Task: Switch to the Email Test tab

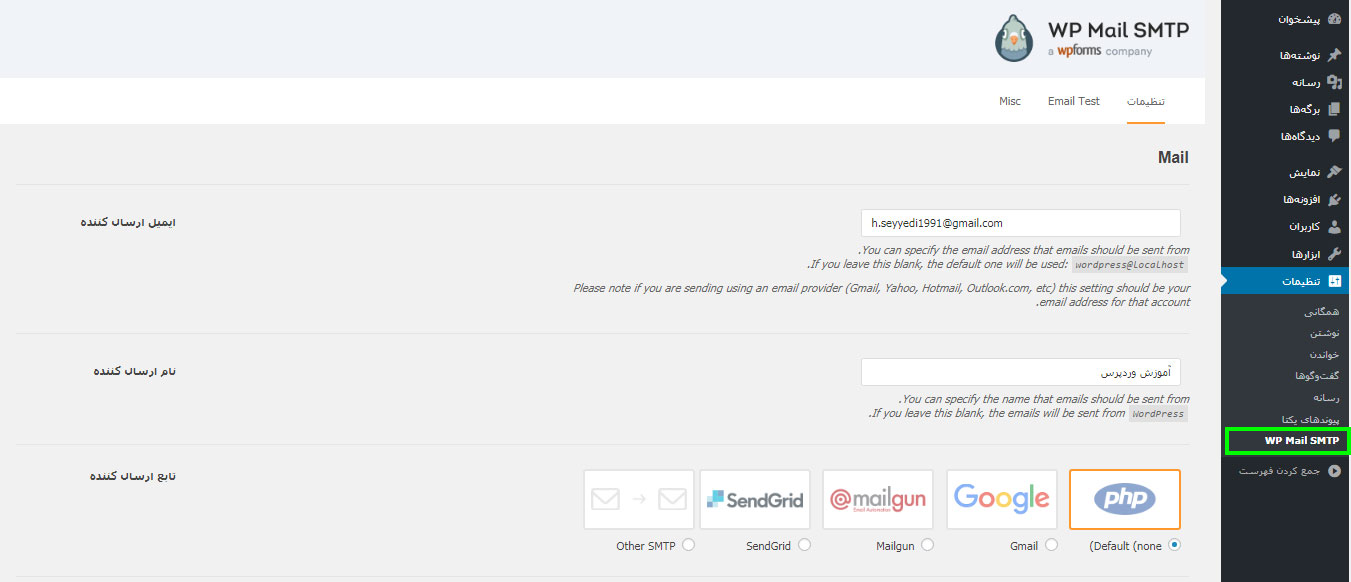Action: (x=1074, y=102)
